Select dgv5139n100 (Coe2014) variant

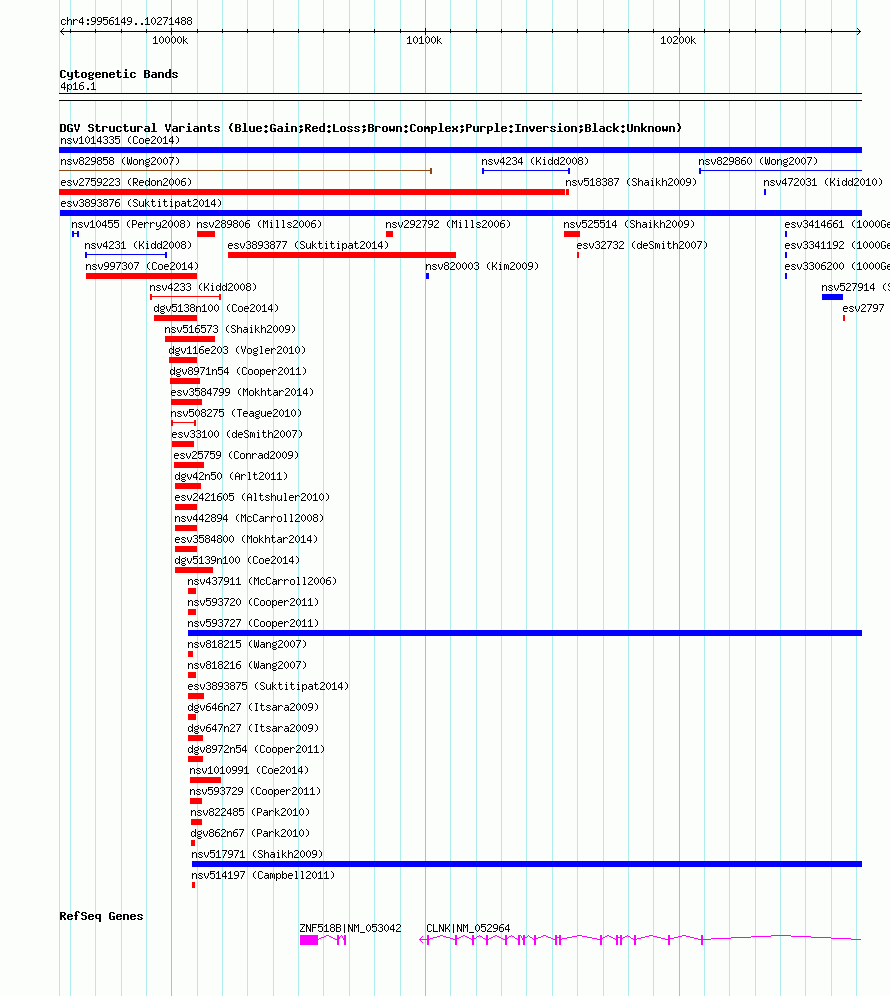coord(194,570)
